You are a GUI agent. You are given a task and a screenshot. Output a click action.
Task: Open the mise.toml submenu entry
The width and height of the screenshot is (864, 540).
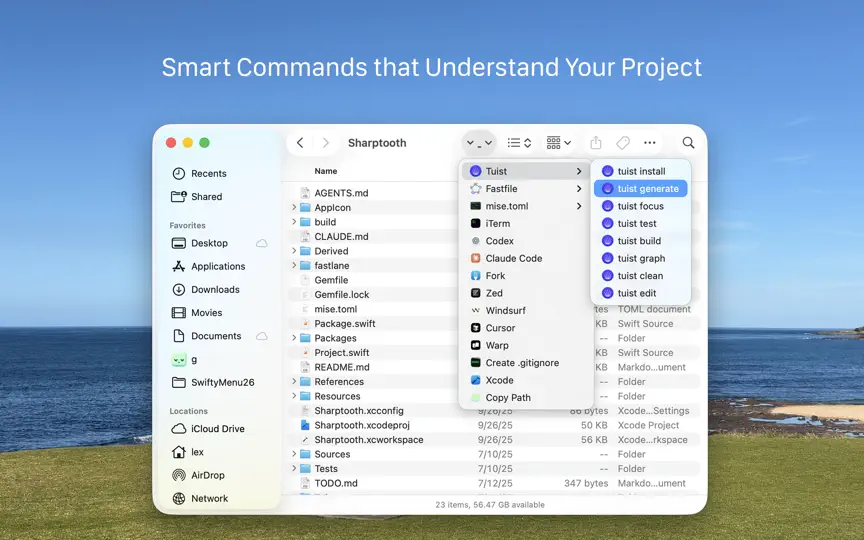pos(526,206)
